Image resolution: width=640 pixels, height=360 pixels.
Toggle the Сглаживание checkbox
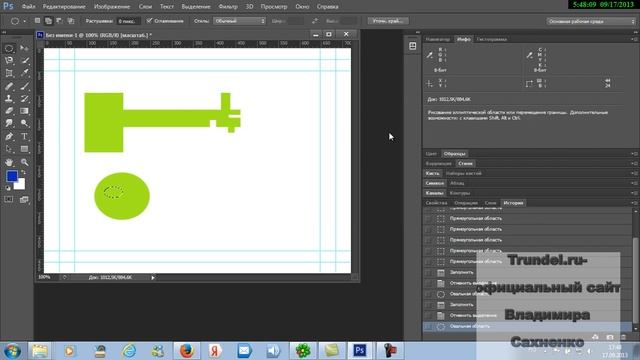click(149, 21)
